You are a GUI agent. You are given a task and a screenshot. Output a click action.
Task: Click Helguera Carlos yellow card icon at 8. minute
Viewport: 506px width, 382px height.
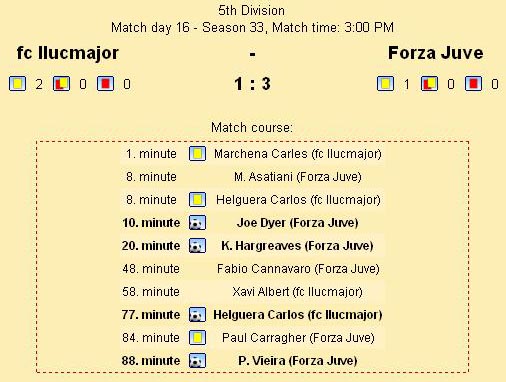pos(197,200)
